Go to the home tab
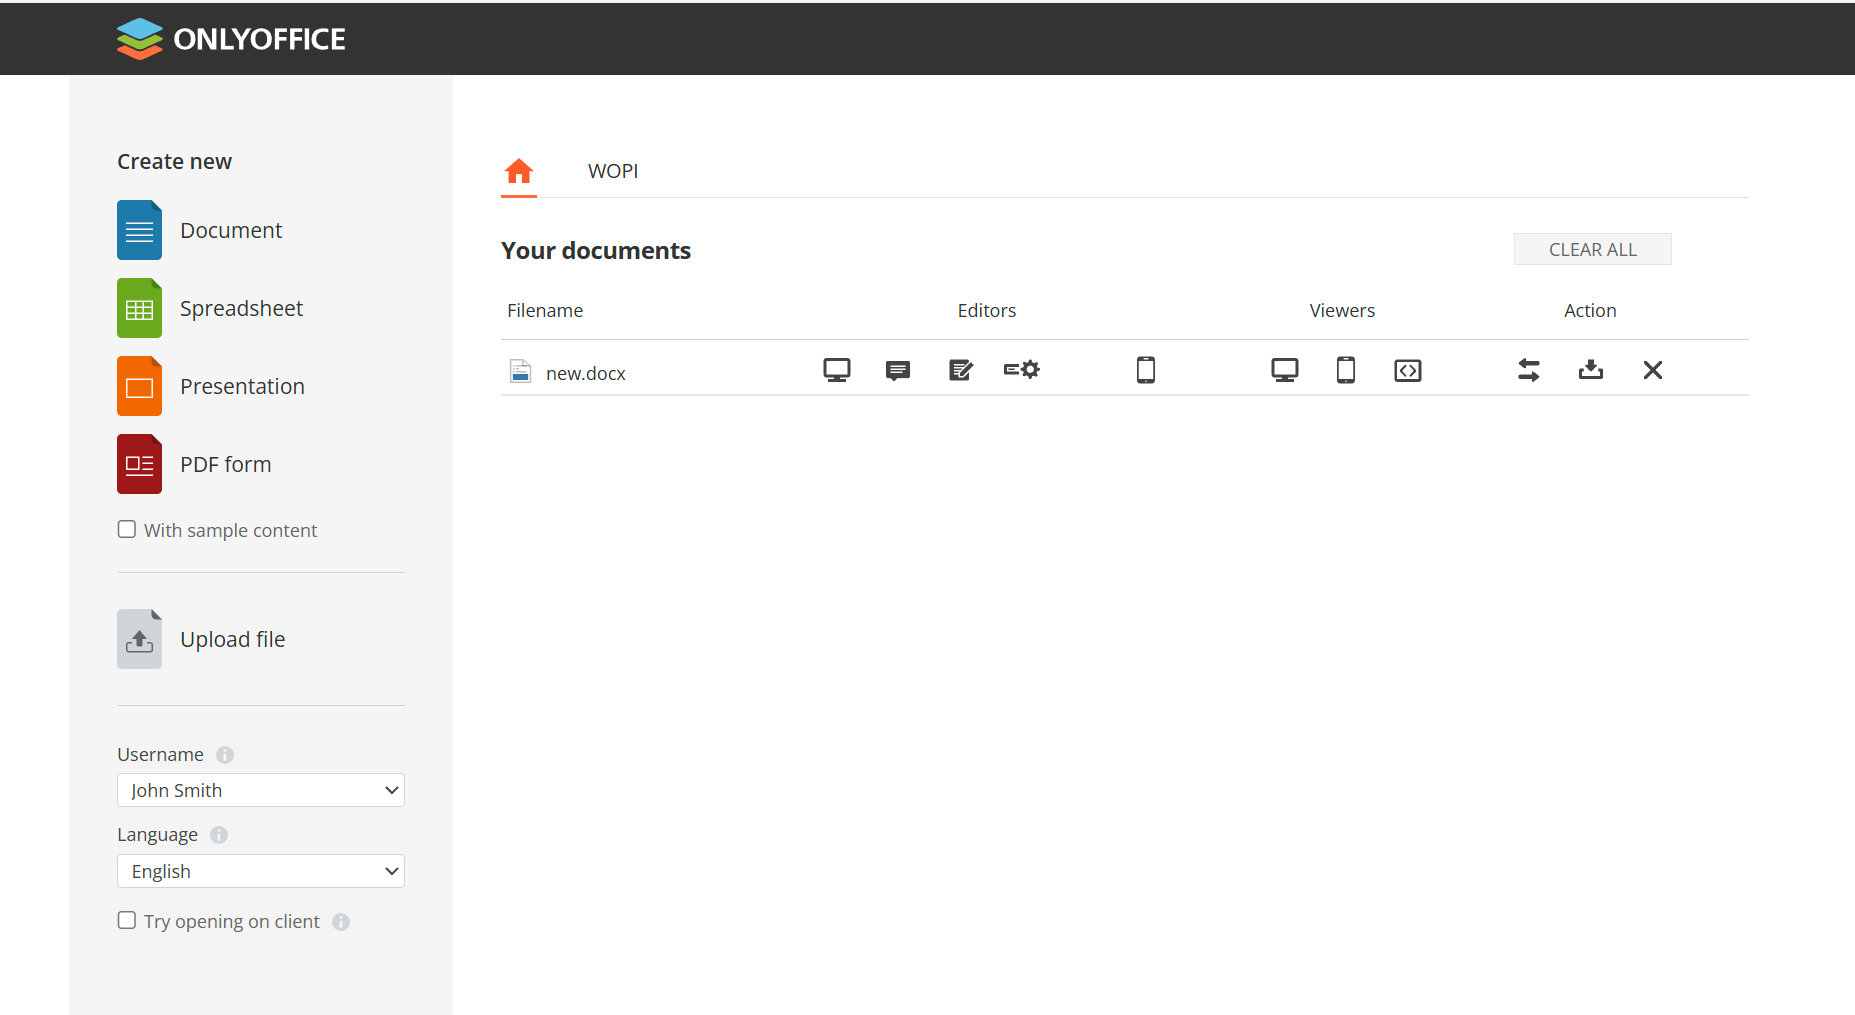 (x=519, y=171)
